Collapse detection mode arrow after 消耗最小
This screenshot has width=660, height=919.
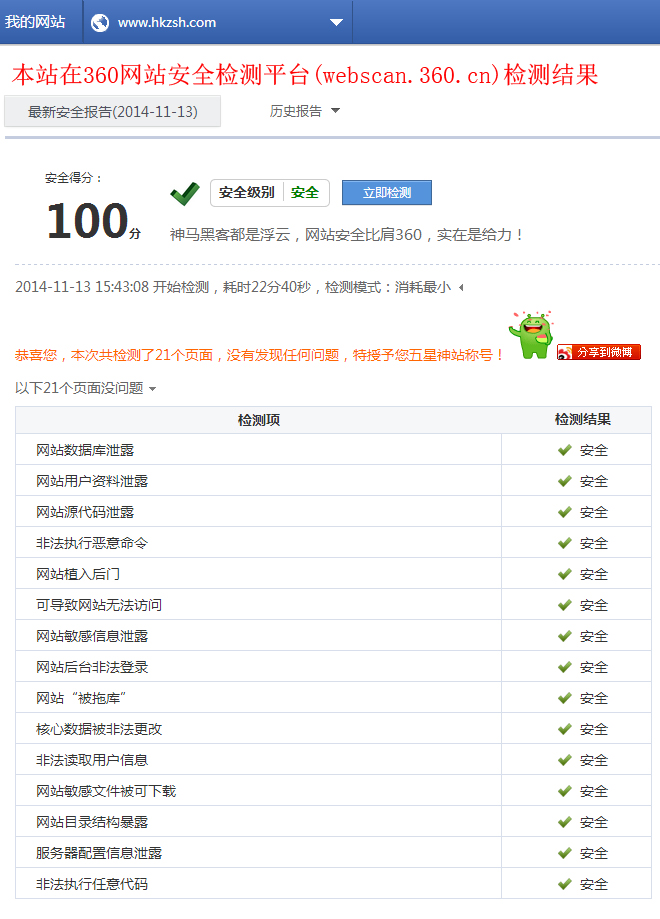(460, 288)
